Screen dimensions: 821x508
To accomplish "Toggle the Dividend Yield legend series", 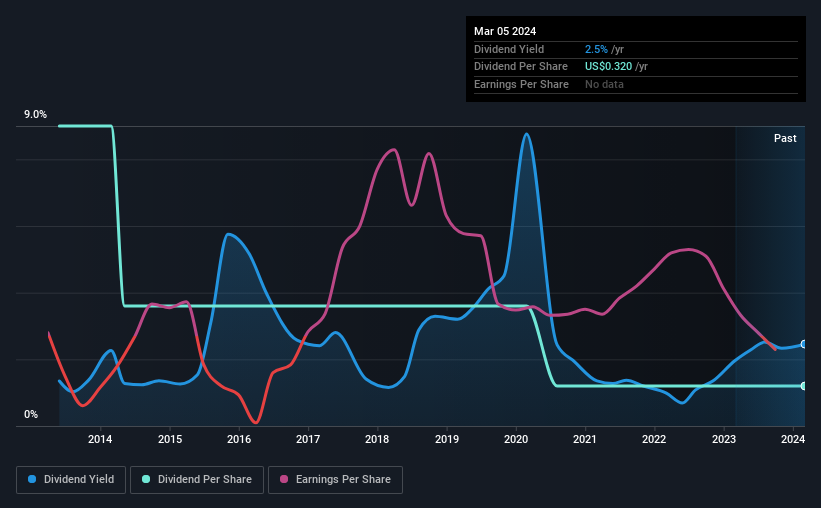I will pos(71,479).
